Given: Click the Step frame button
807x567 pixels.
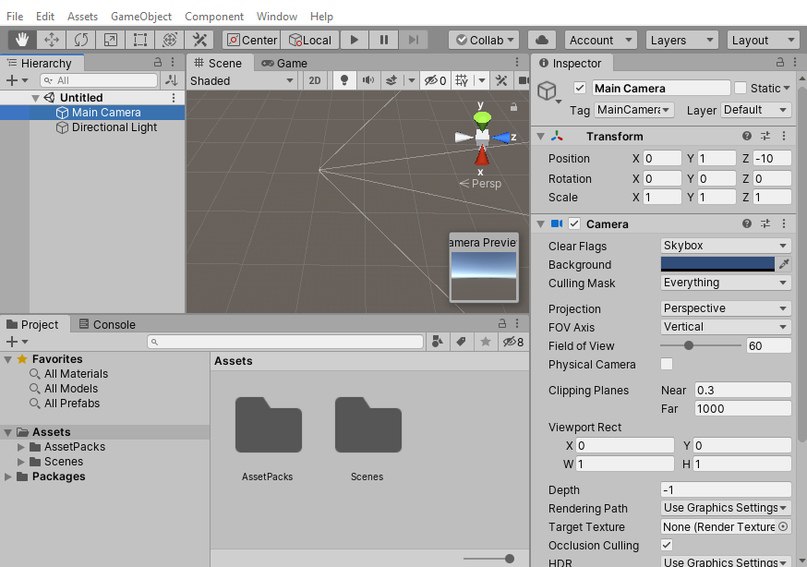Looking at the screenshot, I should point(413,40).
